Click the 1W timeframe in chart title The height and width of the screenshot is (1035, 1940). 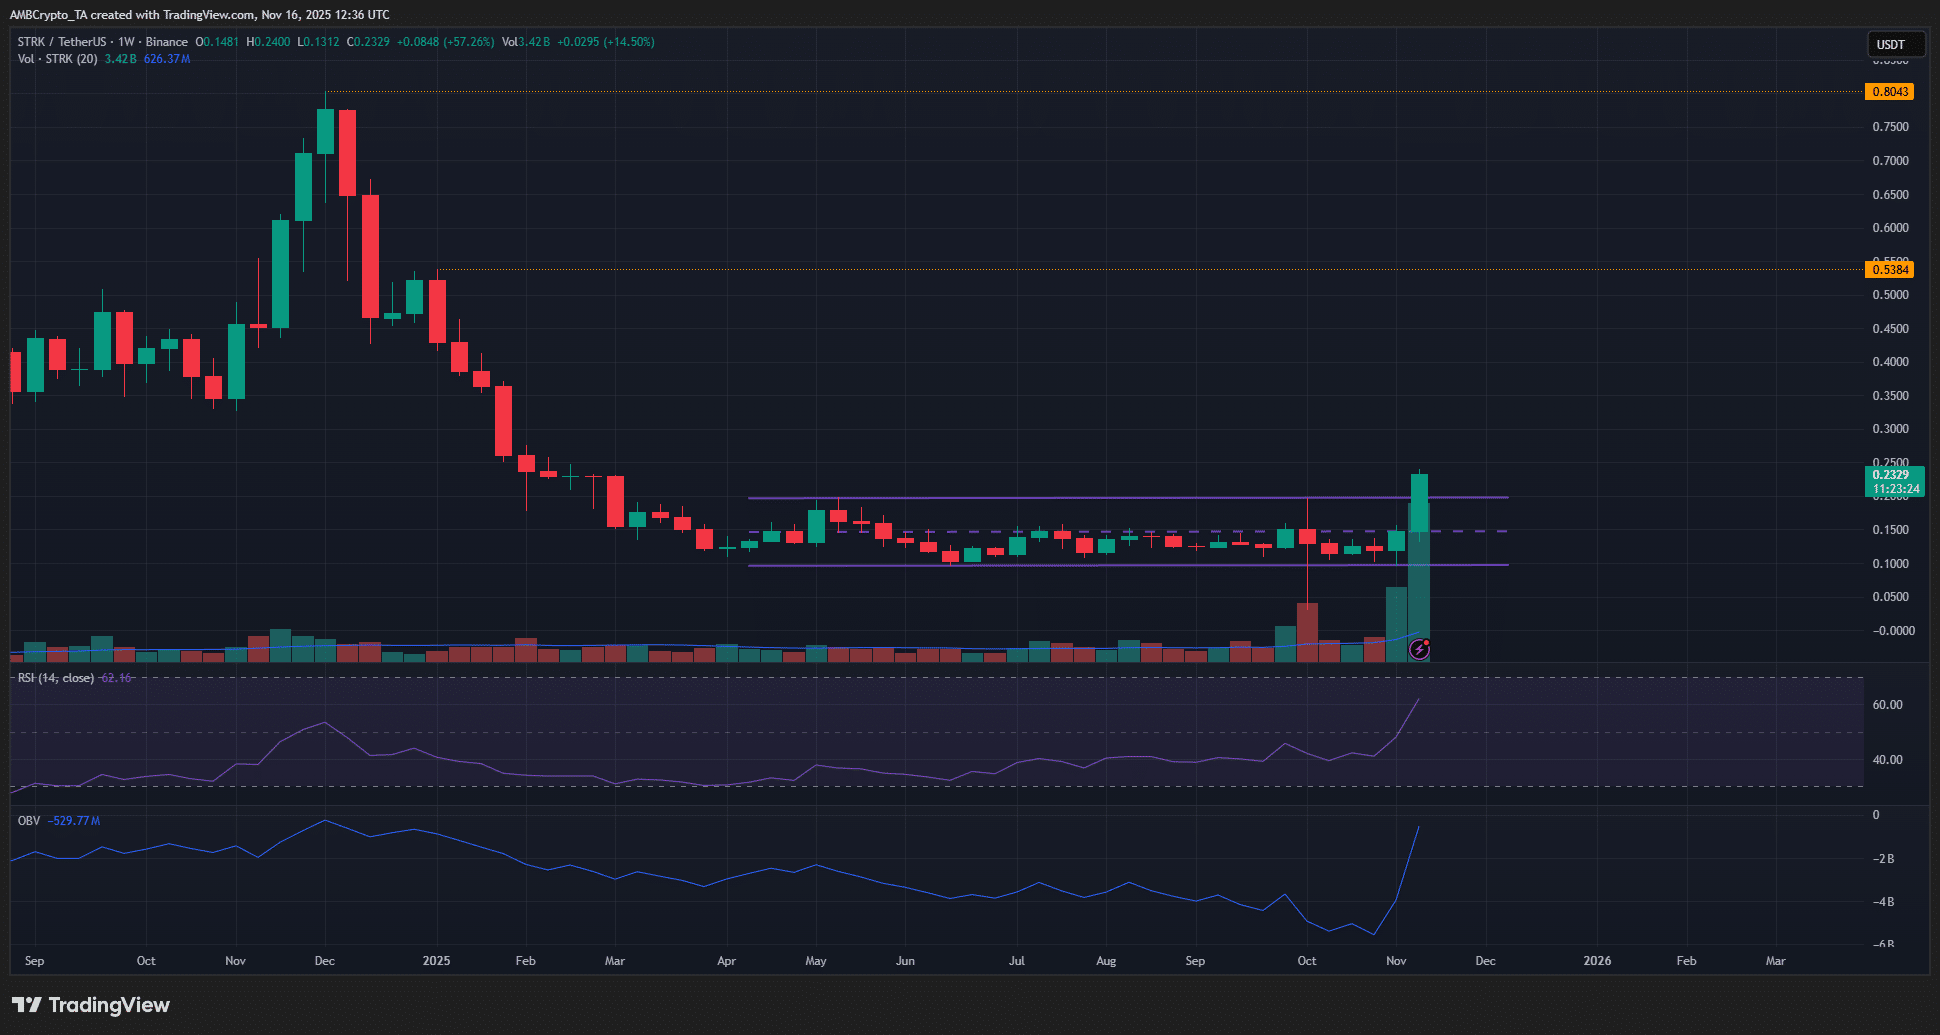coord(126,42)
